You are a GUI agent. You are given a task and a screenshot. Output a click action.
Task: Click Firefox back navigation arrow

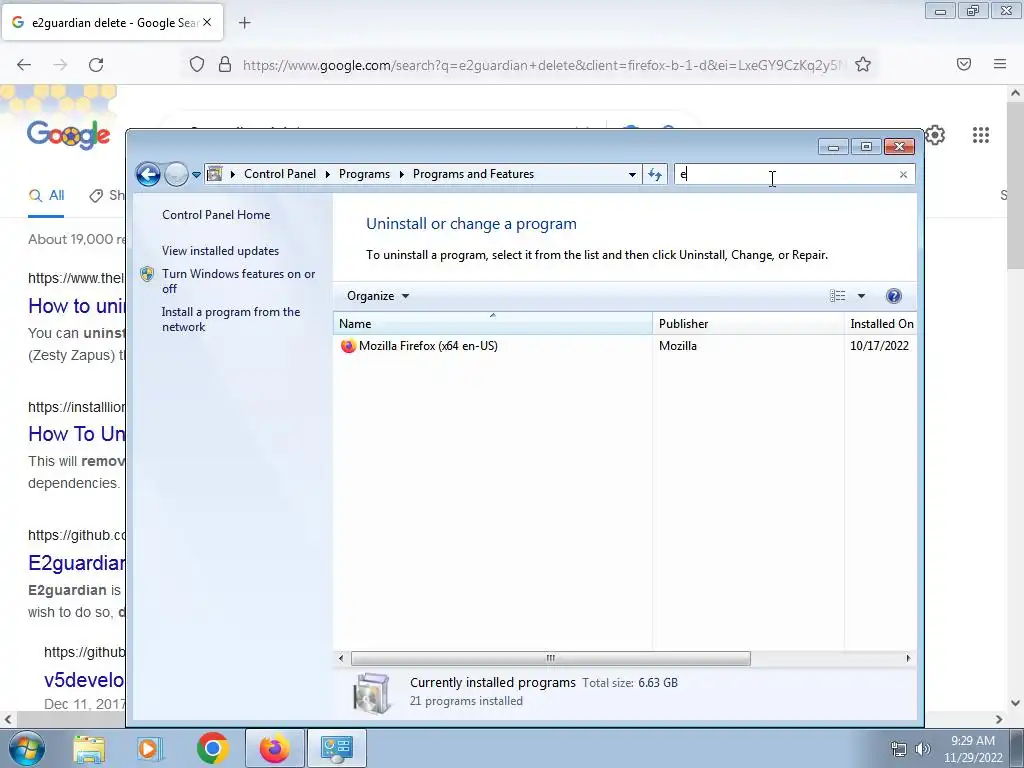(x=24, y=65)
